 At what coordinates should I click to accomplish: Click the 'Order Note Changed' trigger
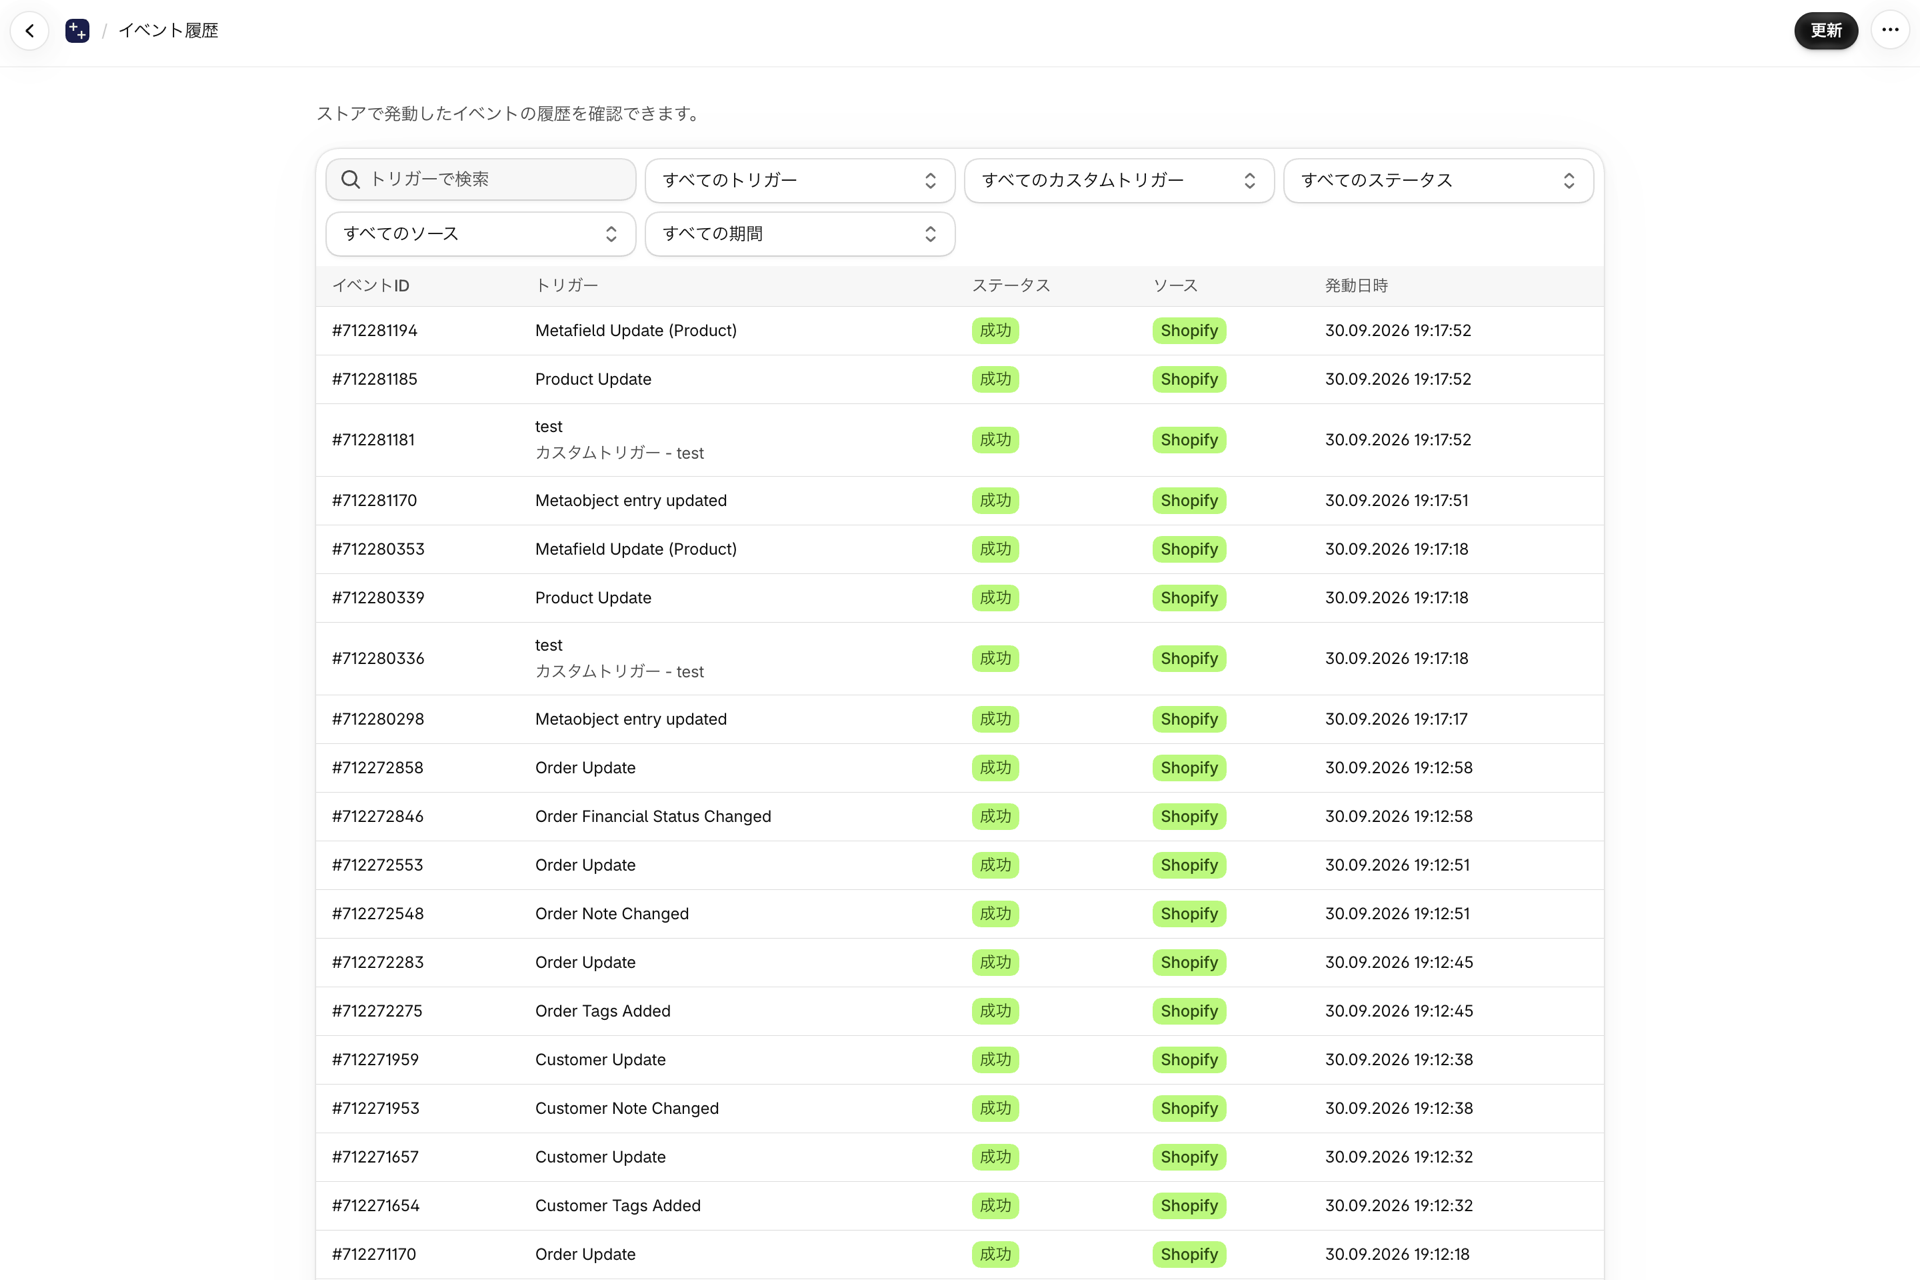tap(612, 914)
